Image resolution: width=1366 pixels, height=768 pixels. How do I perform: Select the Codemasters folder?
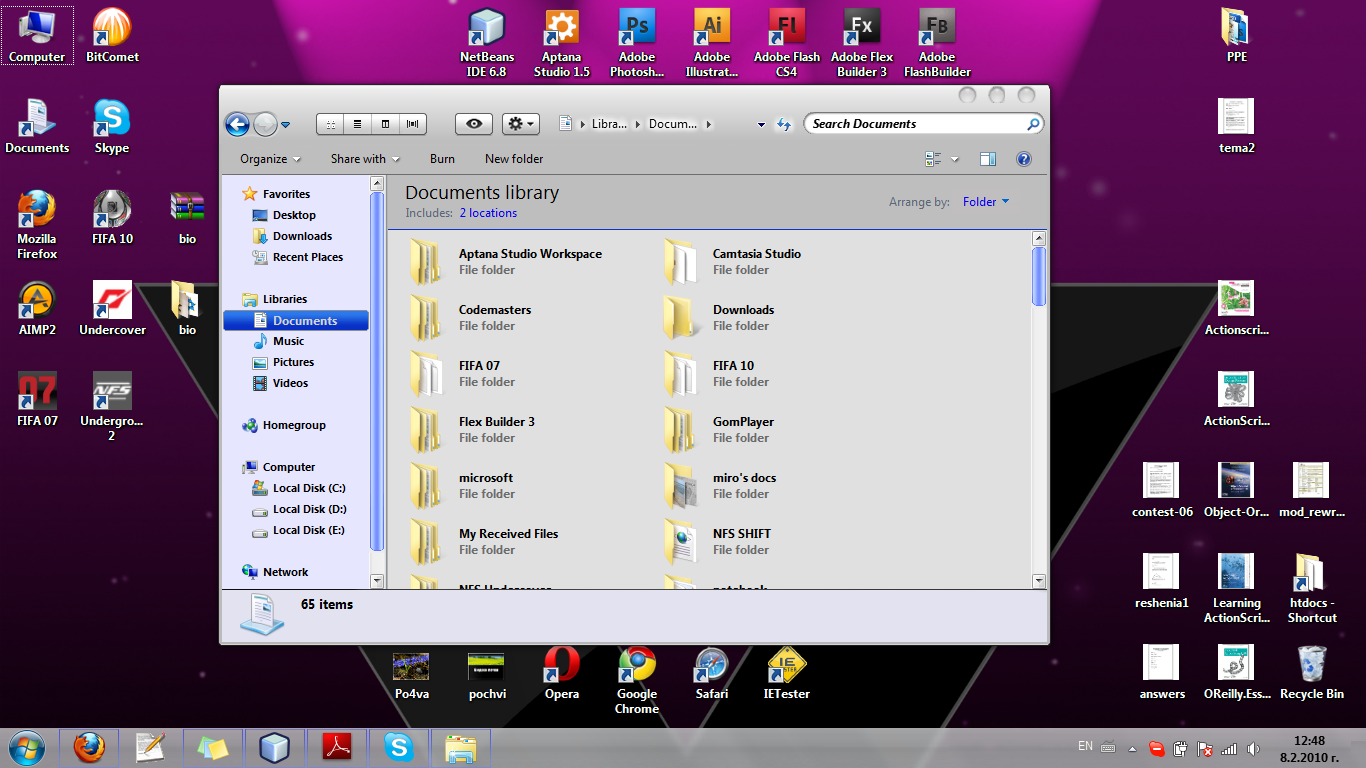point(470,318)
